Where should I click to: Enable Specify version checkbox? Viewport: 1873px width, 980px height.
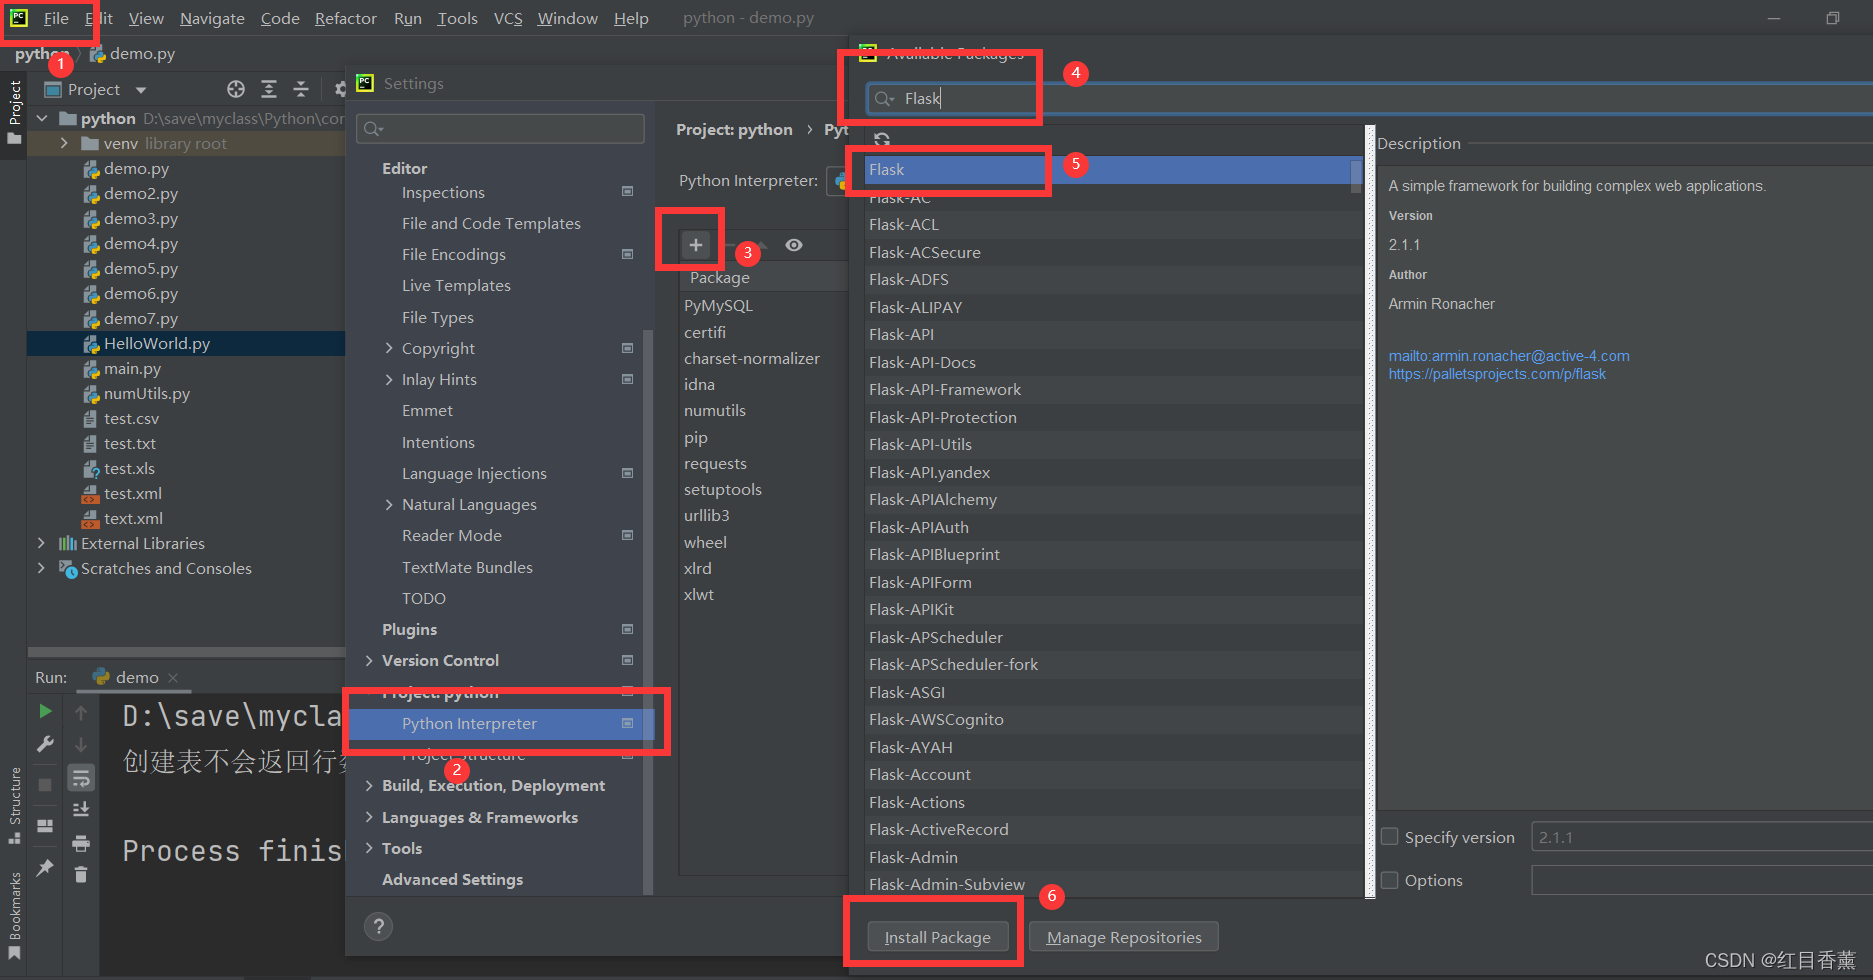point(1389,837)
